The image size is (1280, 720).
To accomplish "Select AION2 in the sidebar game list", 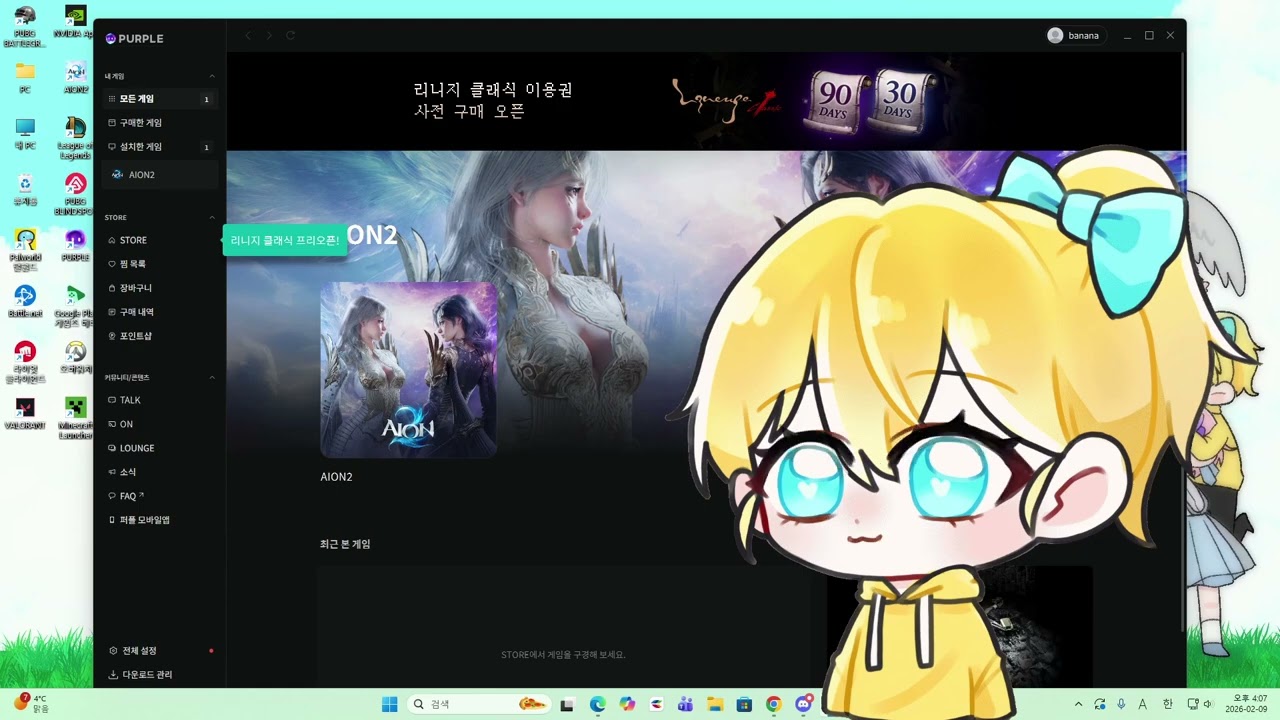I will [x=160, y=175].
